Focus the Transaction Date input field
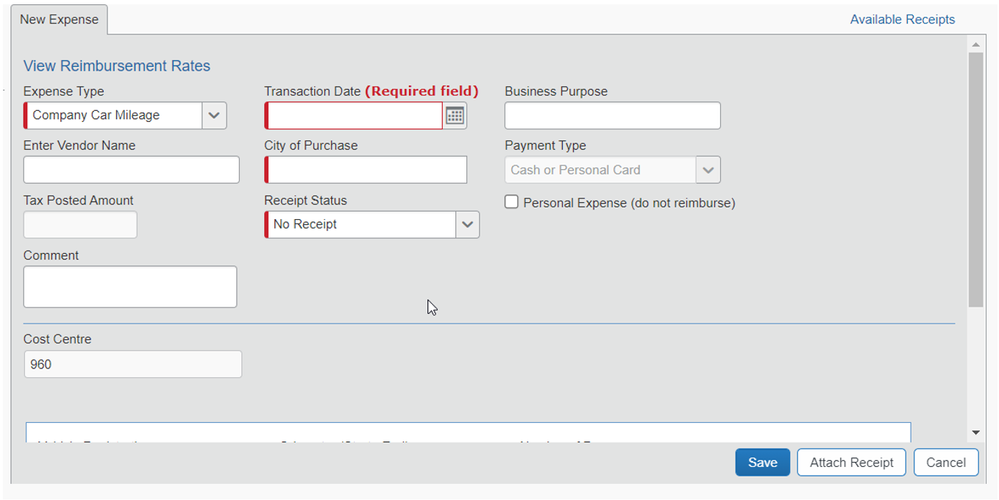This screenshot has height=500, width=999. [x=354, y=115]
